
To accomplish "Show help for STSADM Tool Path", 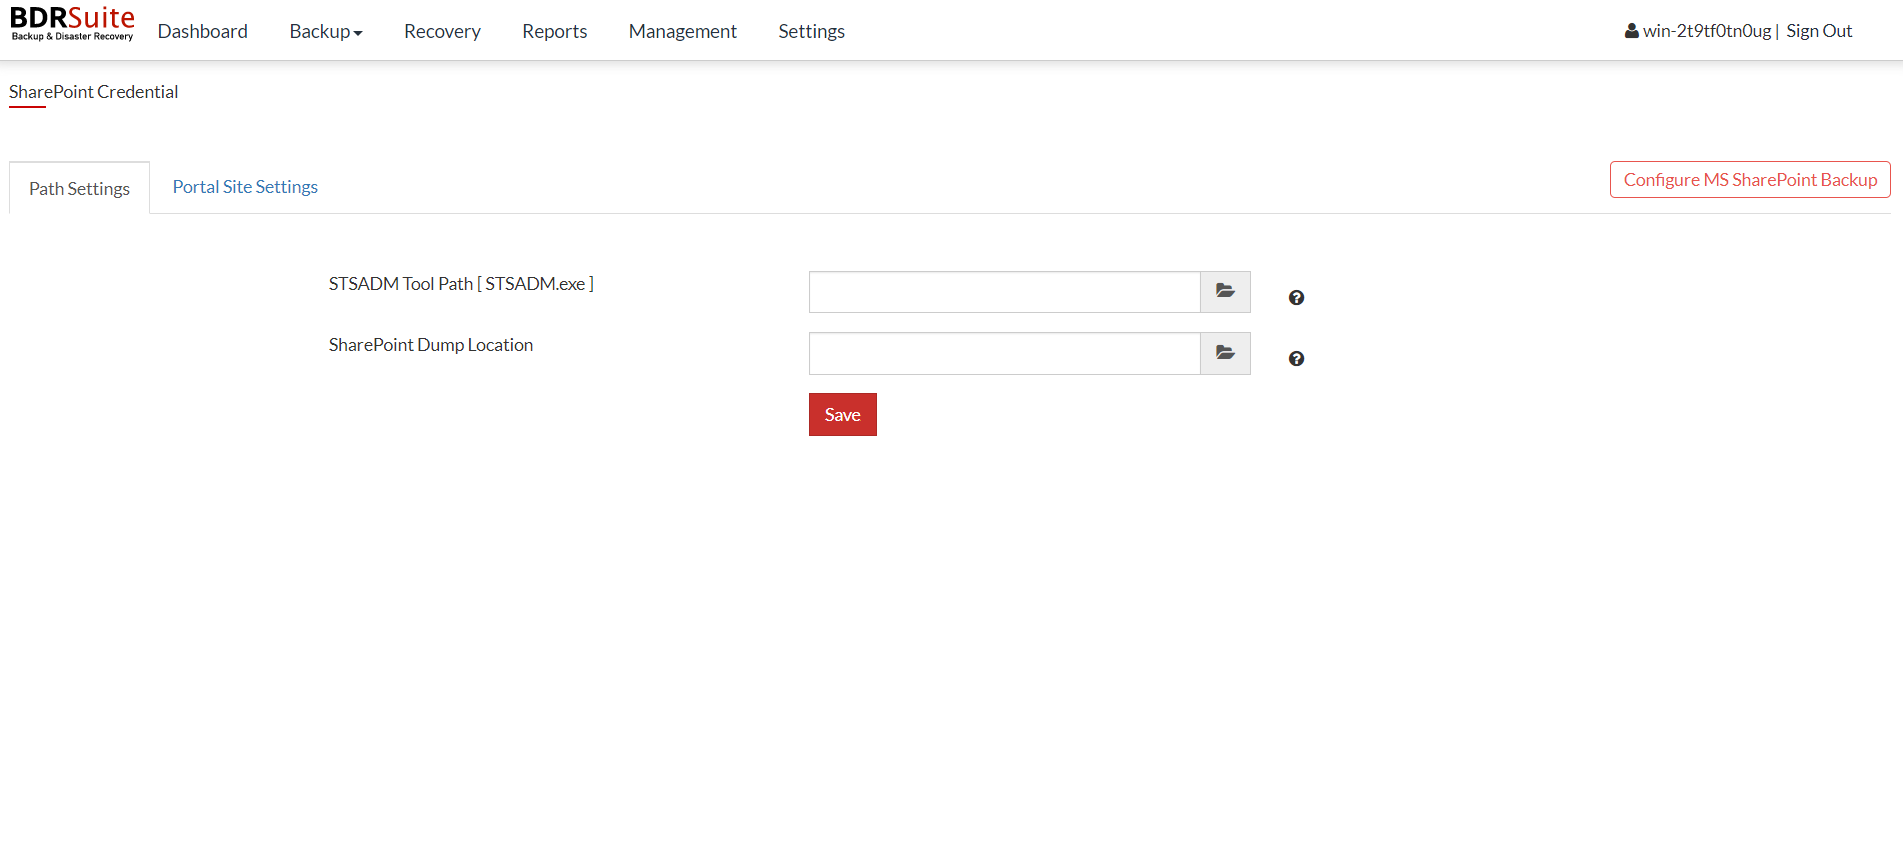I will pyautogui.click(x=1296, y=298).
